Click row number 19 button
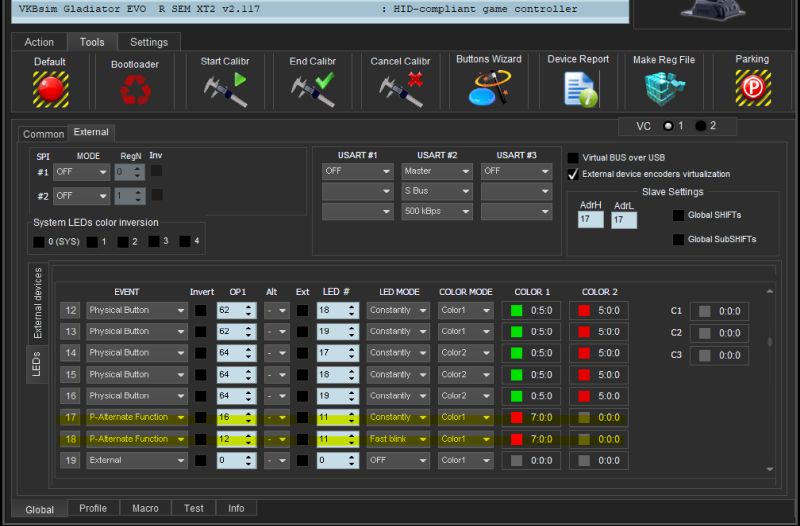Screen dimensions: 800x526 tap(70, 460)
